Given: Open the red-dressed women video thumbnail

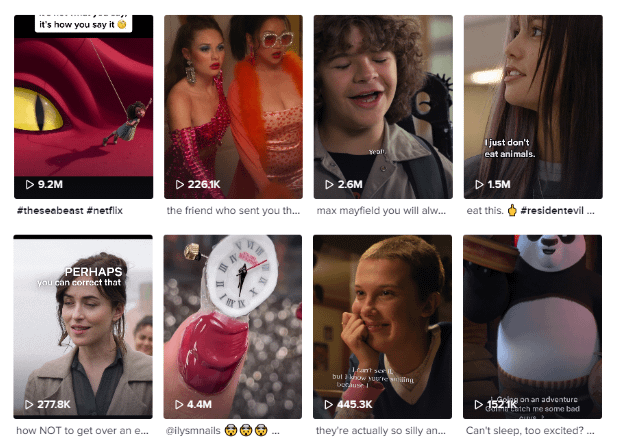Looking at the screenshot, I should (233, 107).
